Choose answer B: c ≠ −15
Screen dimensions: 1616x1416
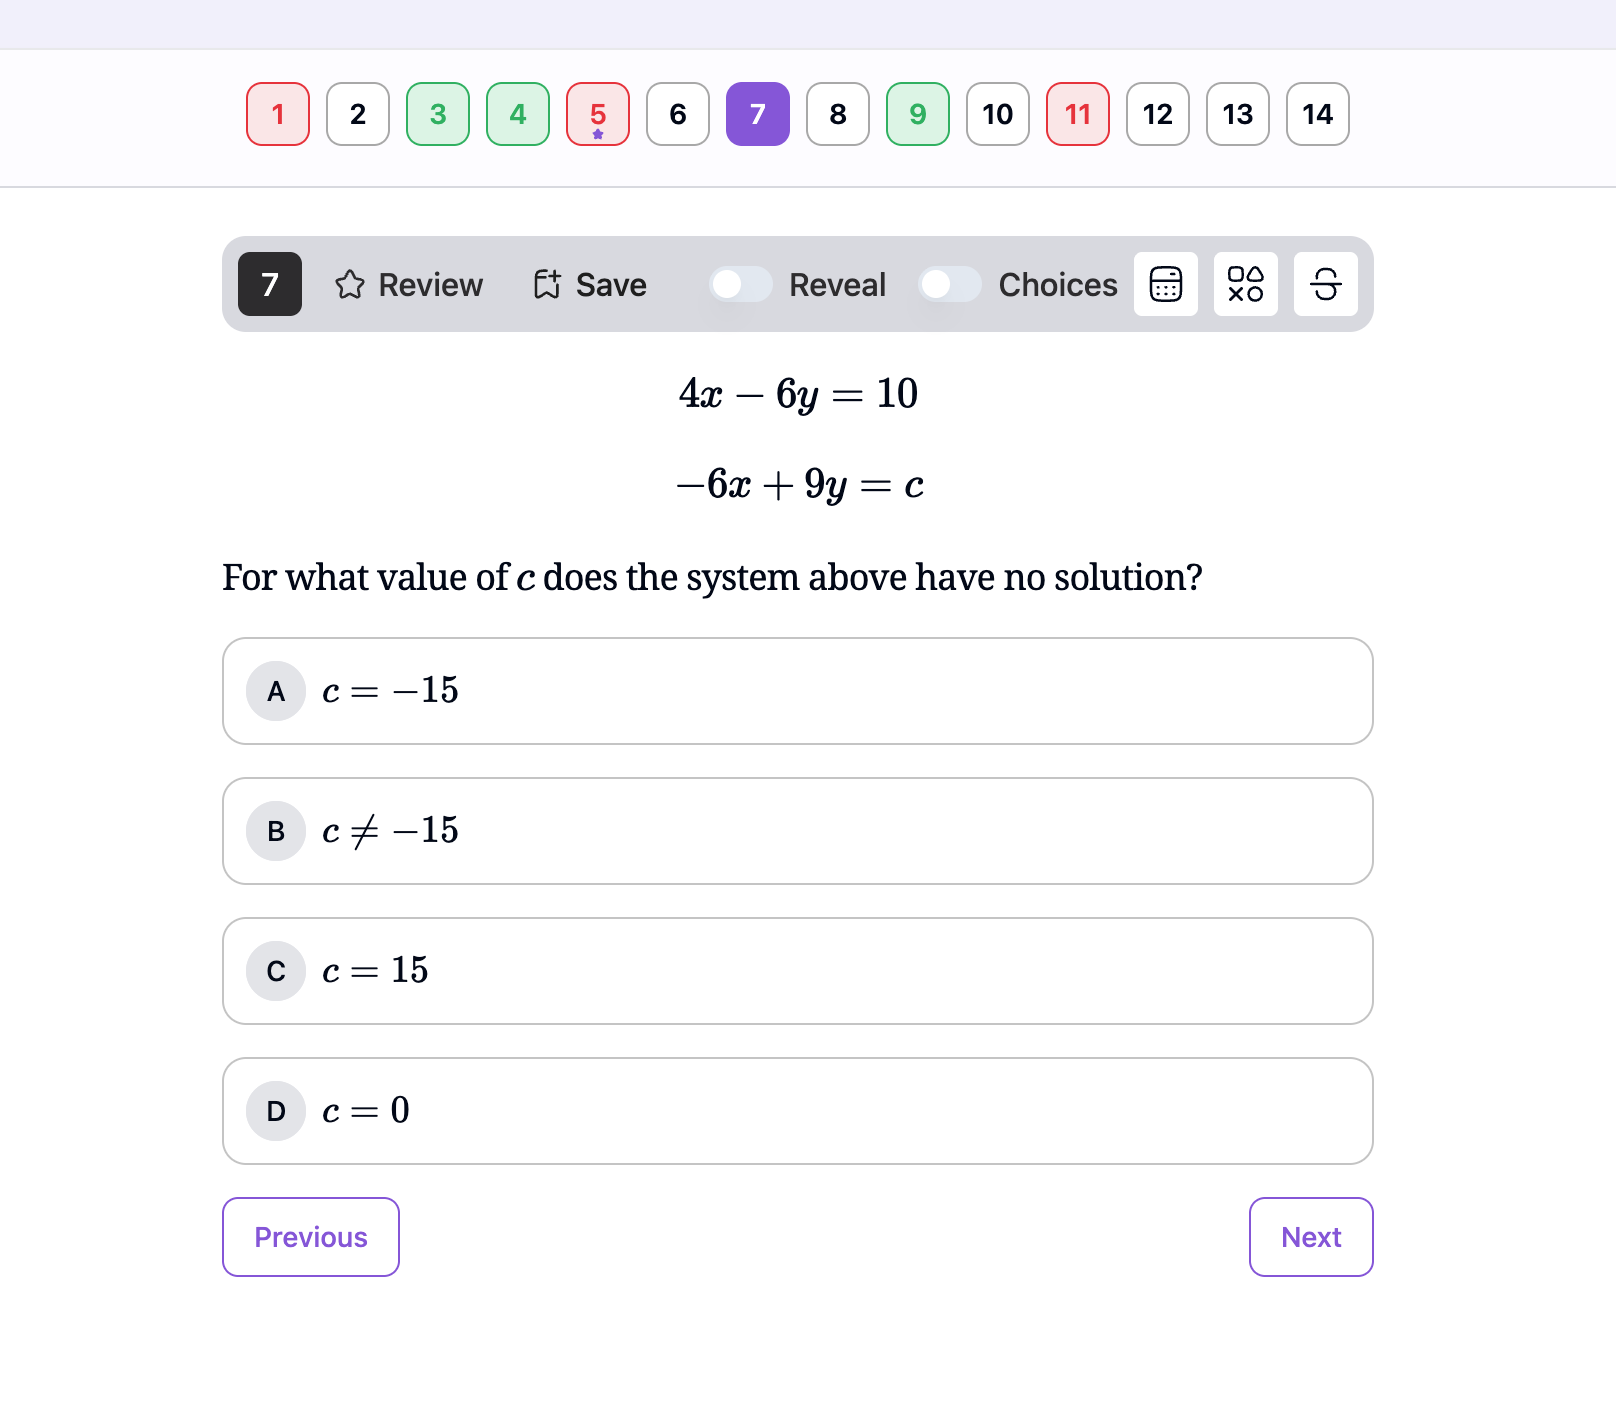click(x=797, y=831)
